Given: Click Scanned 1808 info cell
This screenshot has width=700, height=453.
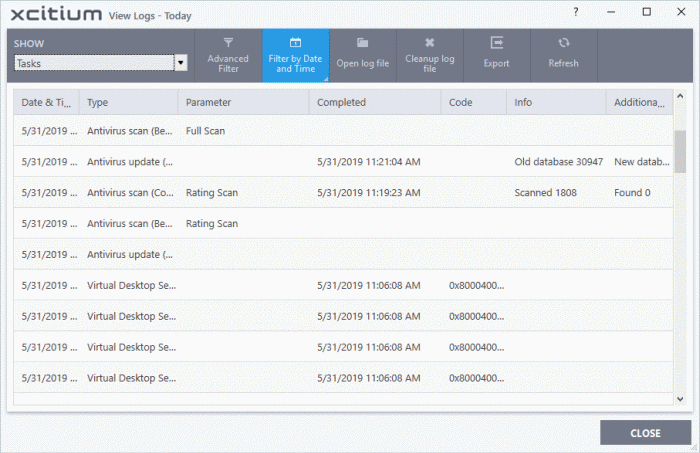Looking at the screenshot, I should point(546,192).
